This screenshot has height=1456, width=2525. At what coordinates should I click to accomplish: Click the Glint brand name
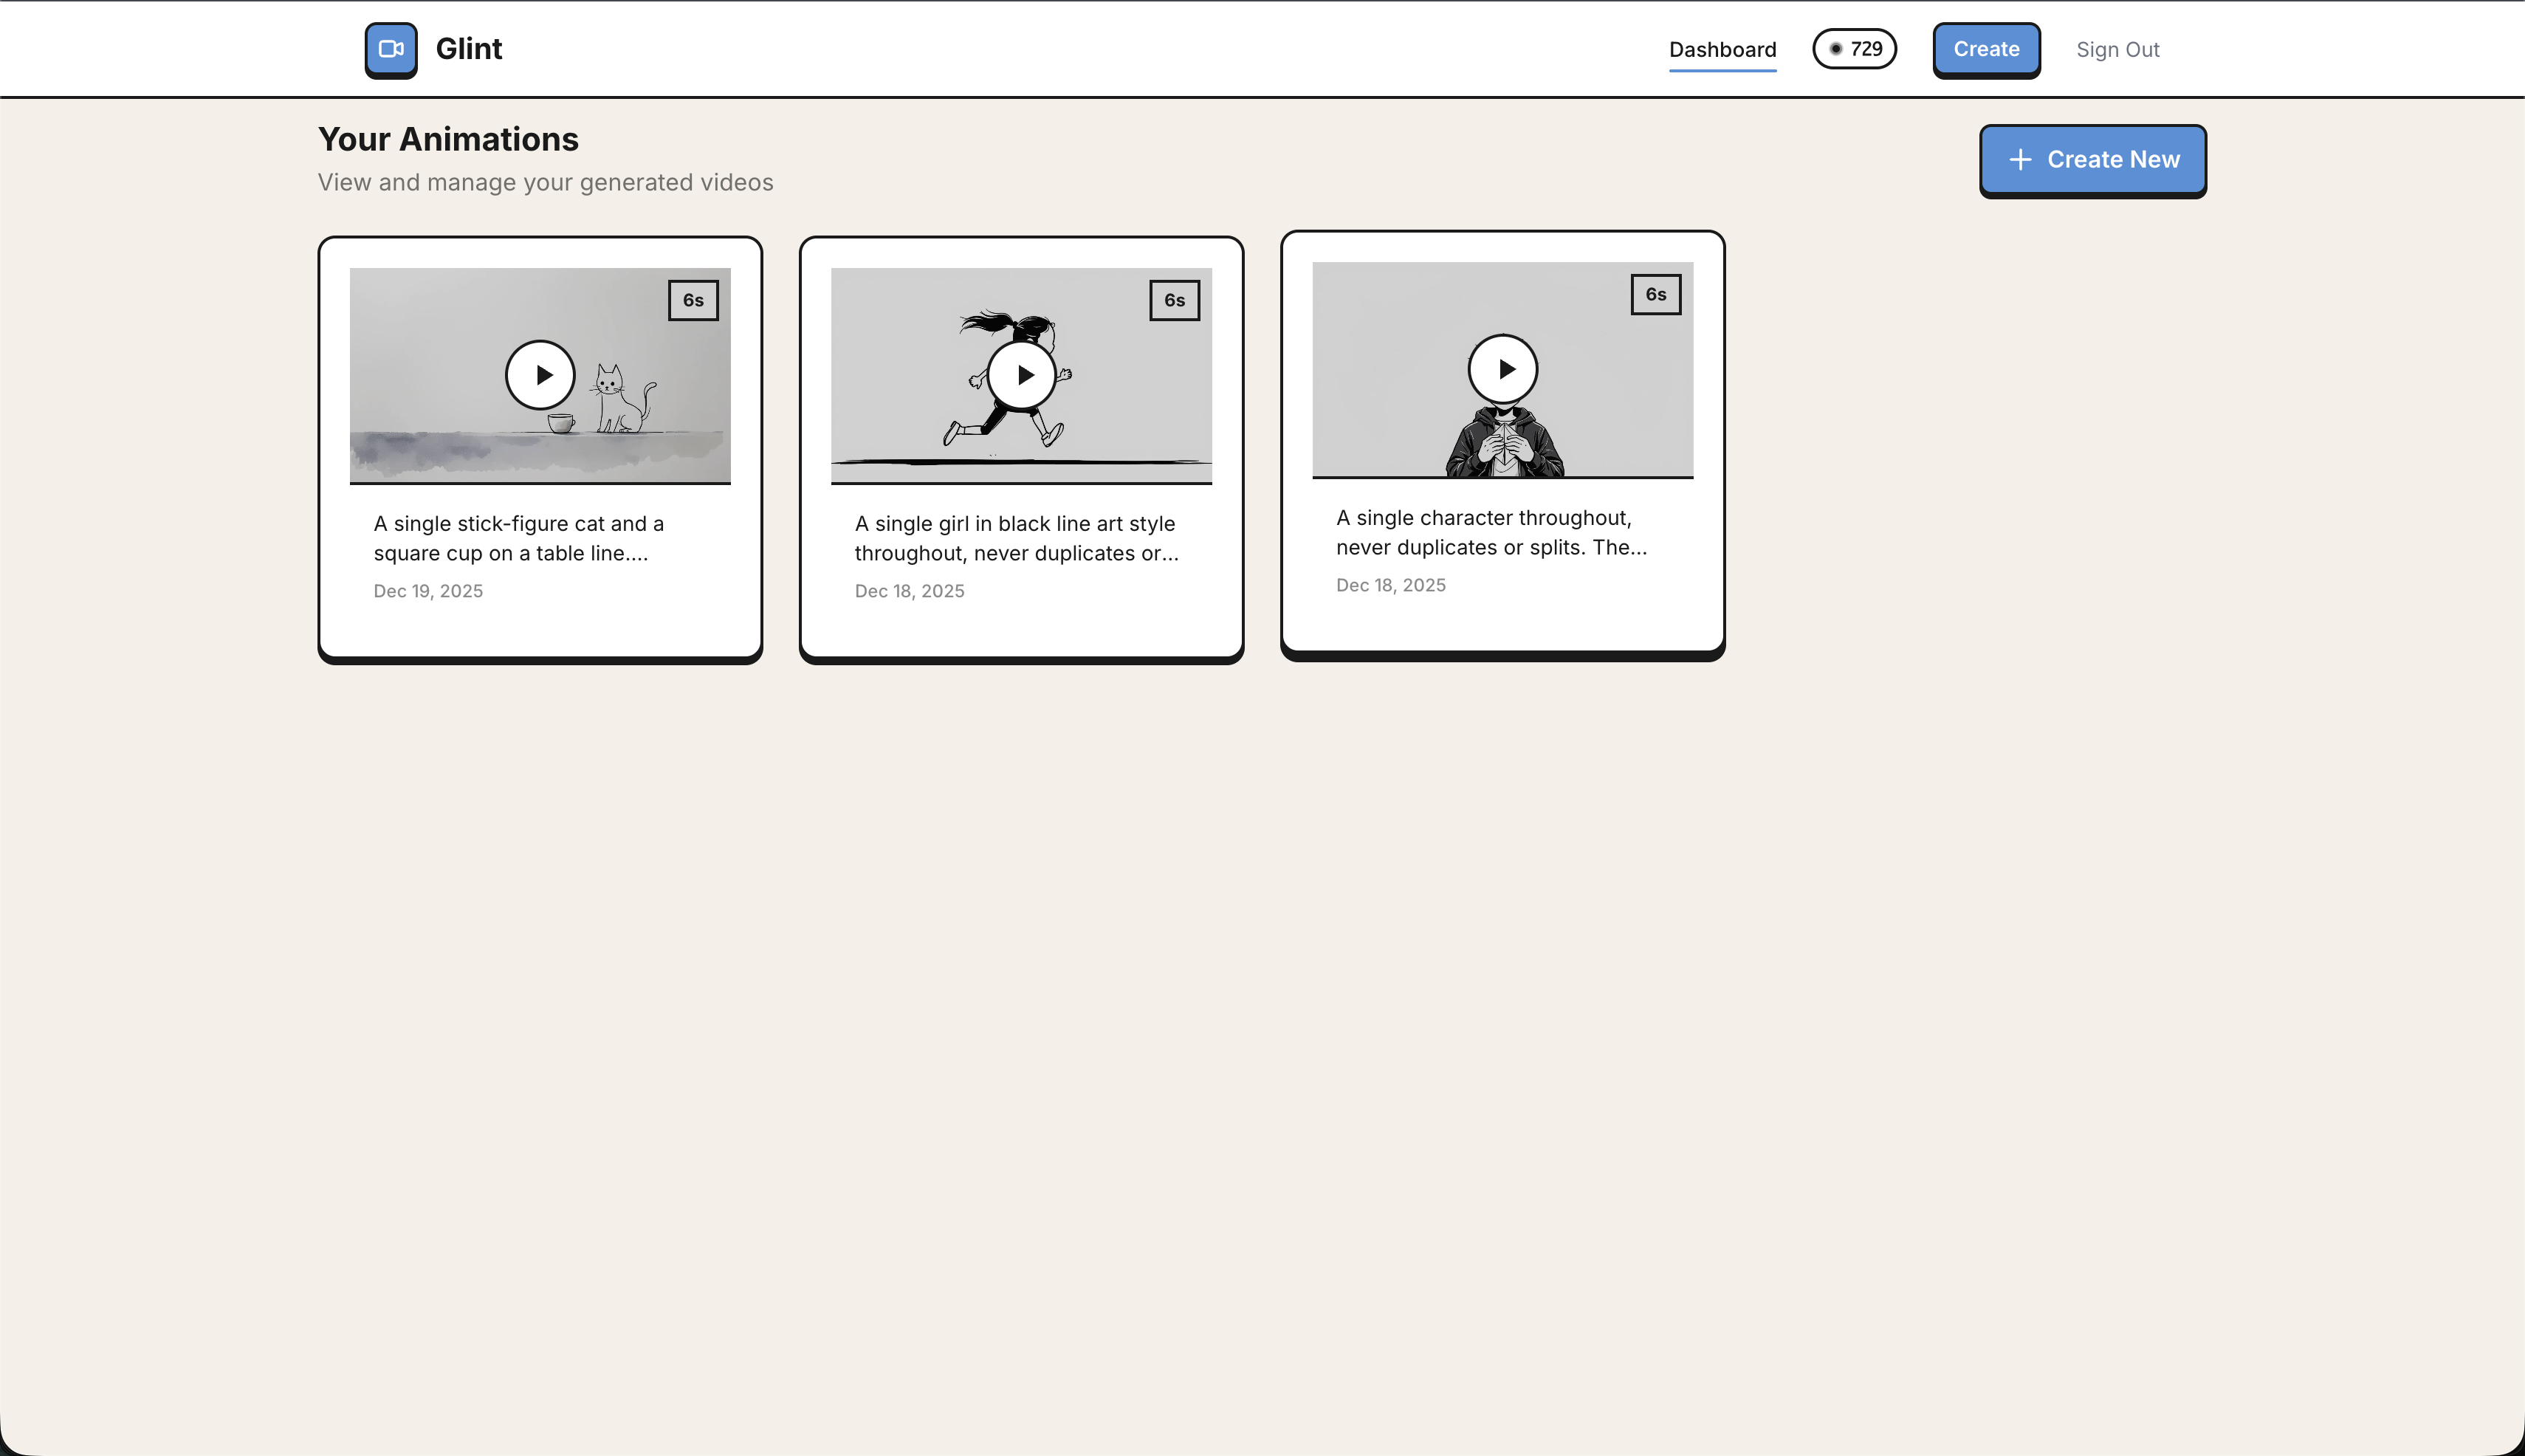click(x=468, y=49)
